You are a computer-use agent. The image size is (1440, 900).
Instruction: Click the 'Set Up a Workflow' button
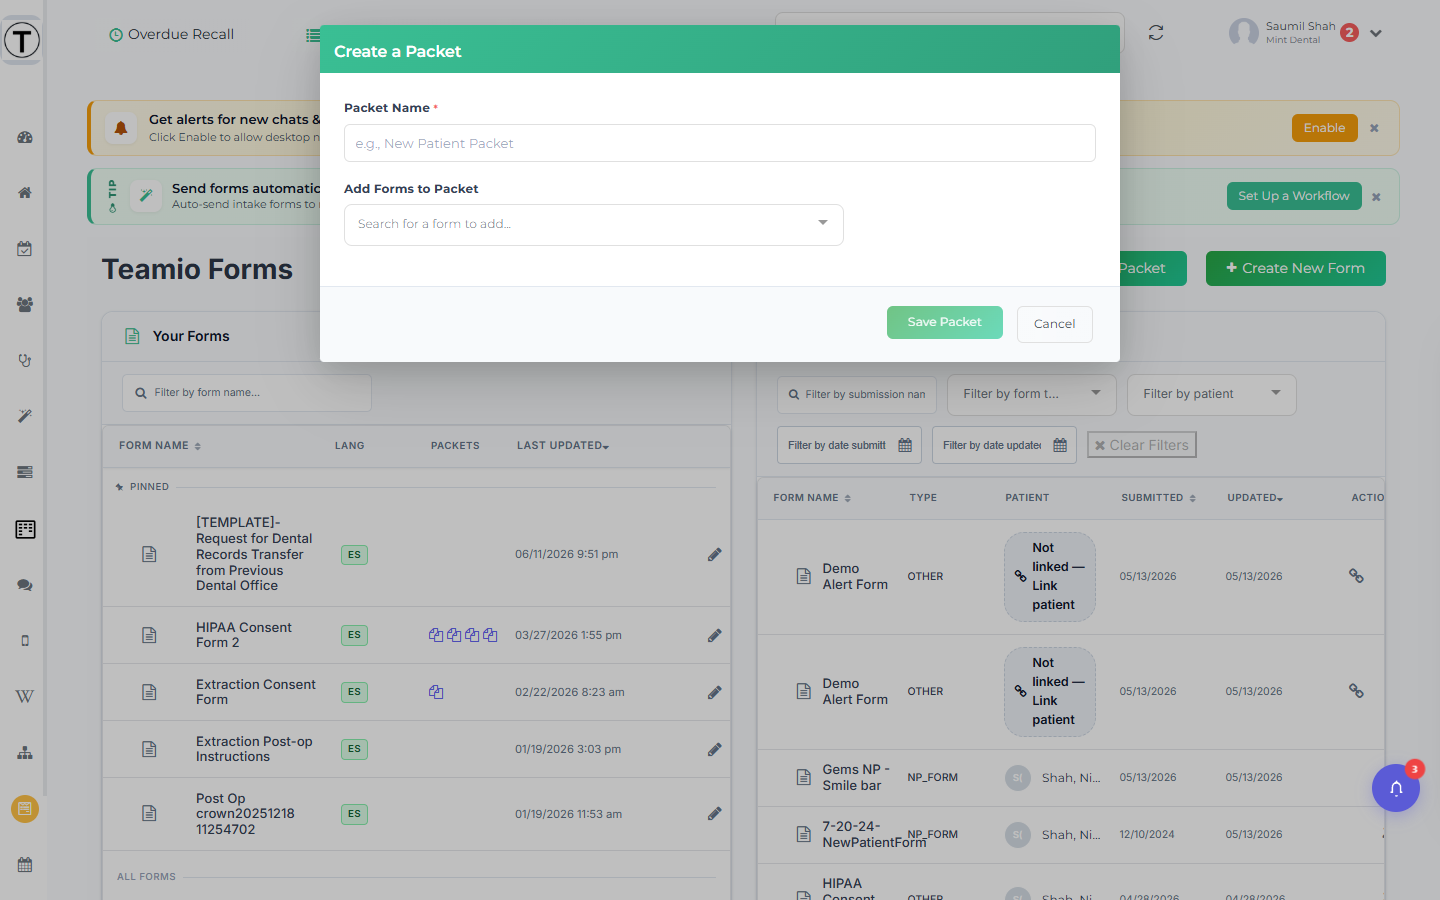[1294, 196]
